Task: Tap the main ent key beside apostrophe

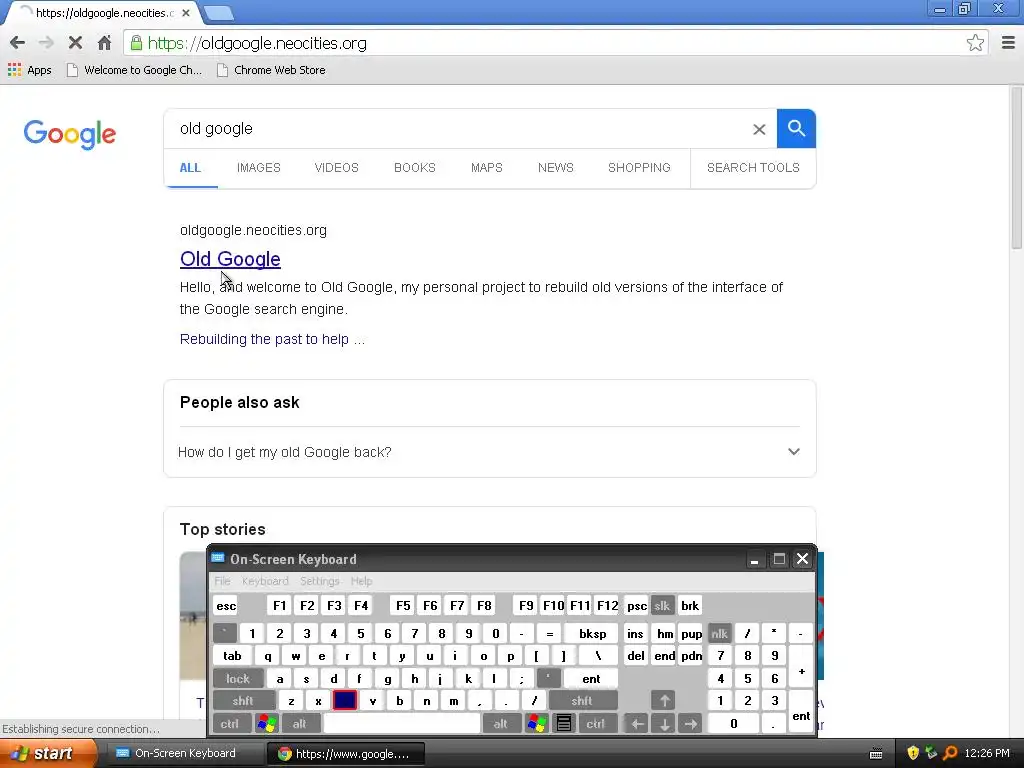Action: tap(591, 679)
